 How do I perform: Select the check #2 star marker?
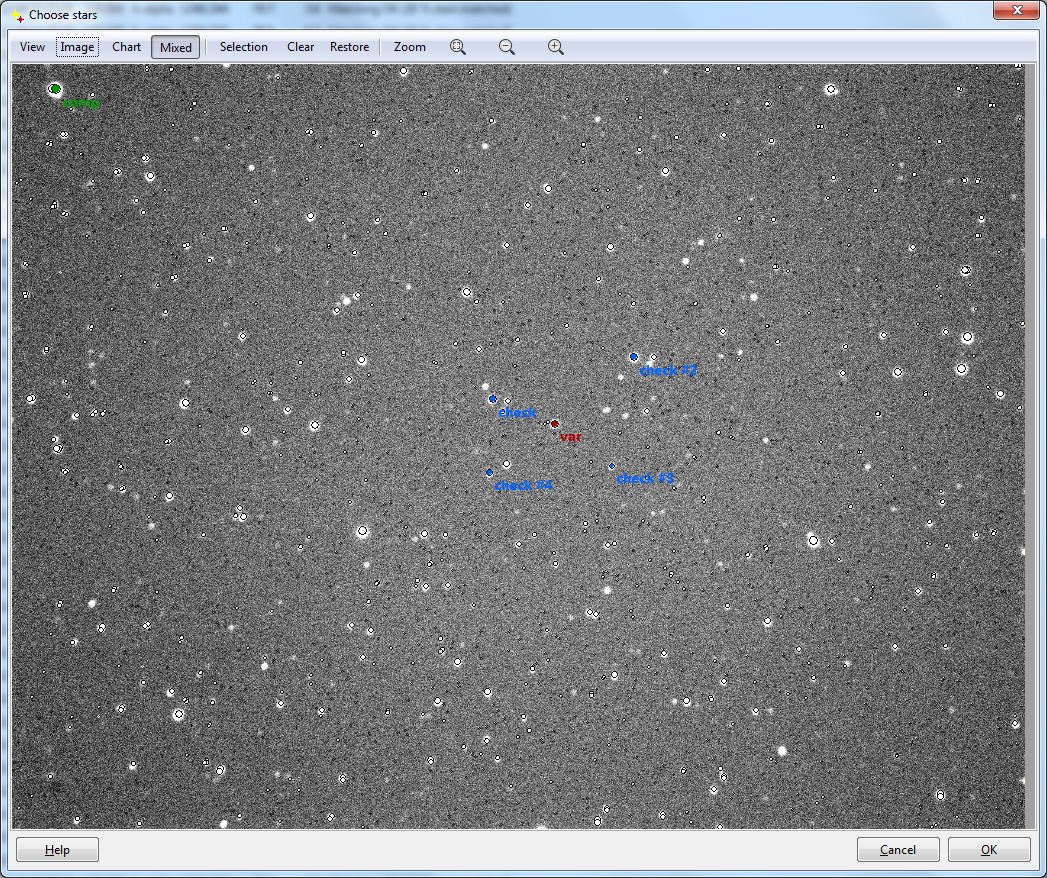pyautogui.click(x=634, y=357)
